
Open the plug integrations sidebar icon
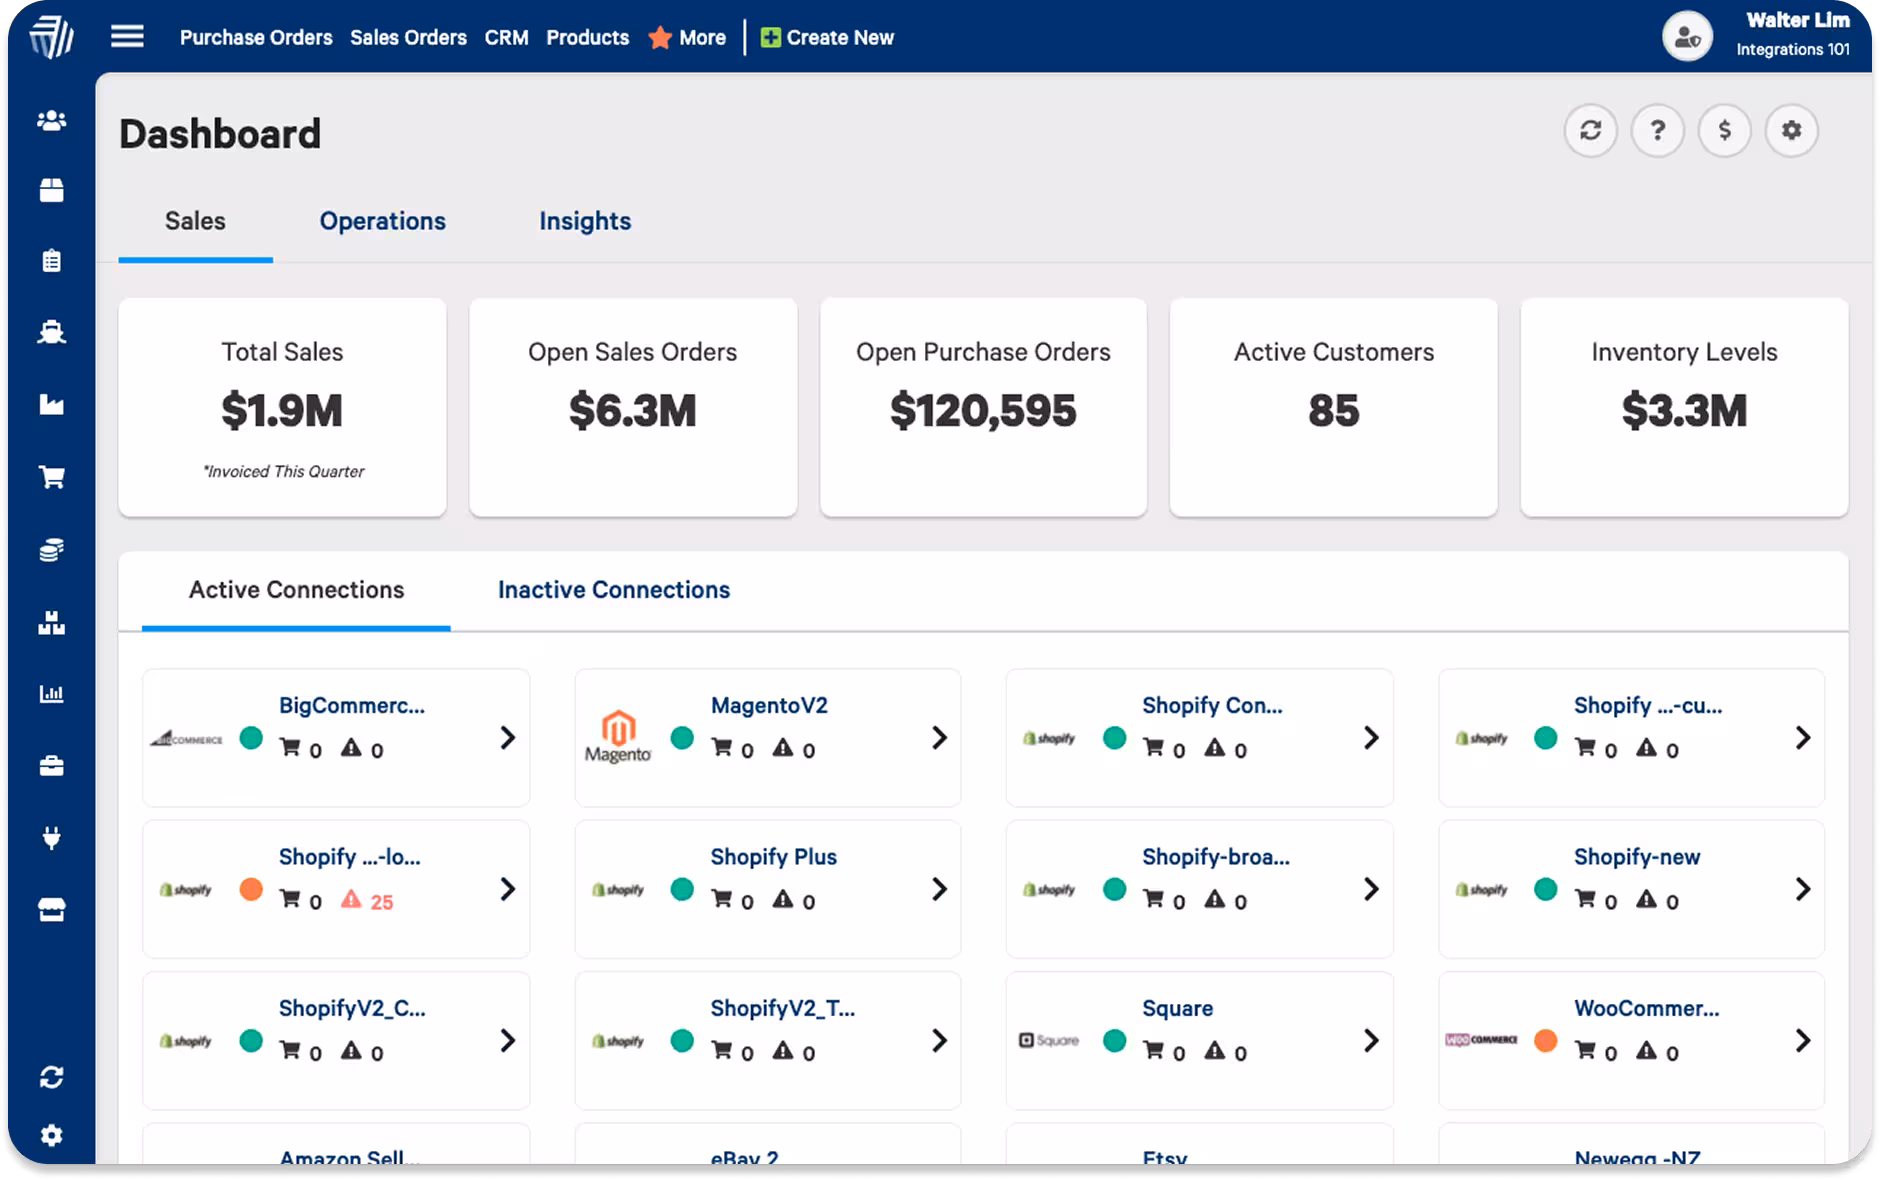coord(51,837)
